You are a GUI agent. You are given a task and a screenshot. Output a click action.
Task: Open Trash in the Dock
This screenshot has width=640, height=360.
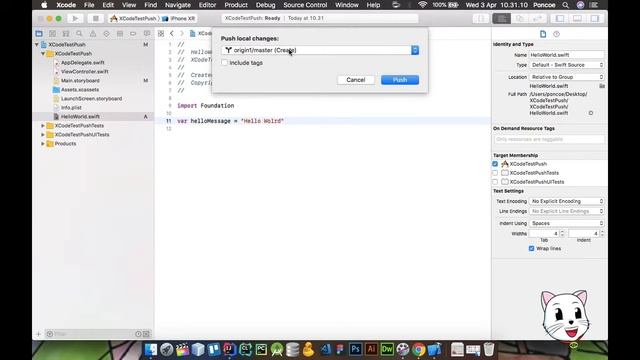point(489,349)
